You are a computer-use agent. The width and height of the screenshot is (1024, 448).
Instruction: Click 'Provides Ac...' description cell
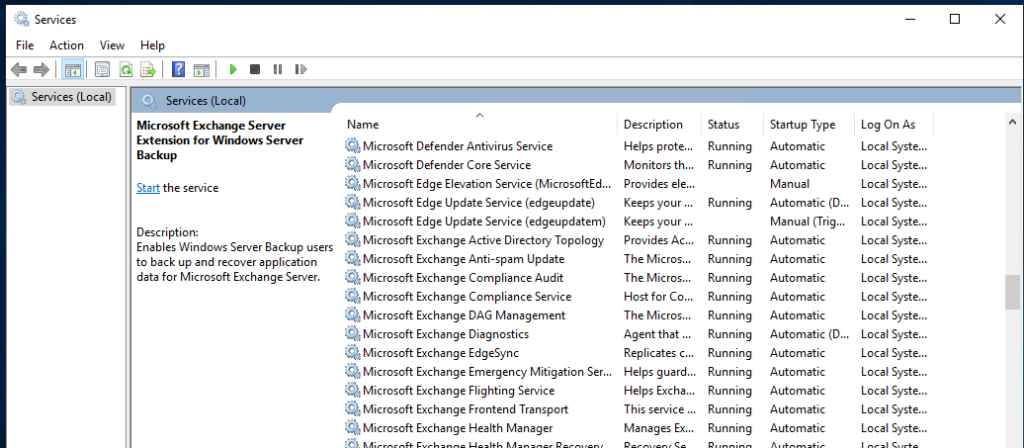coord(658,240)
